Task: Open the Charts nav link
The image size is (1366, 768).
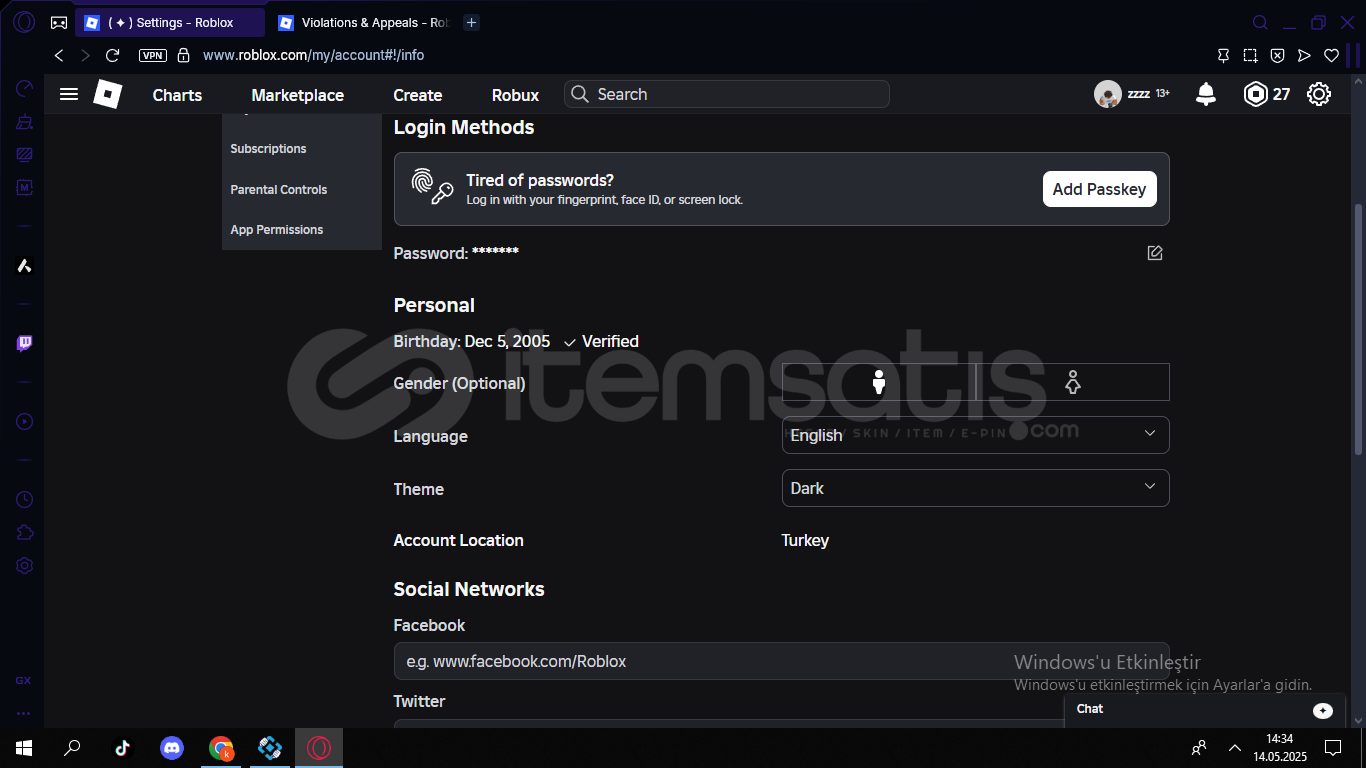Action: click(x=177, y=95)
